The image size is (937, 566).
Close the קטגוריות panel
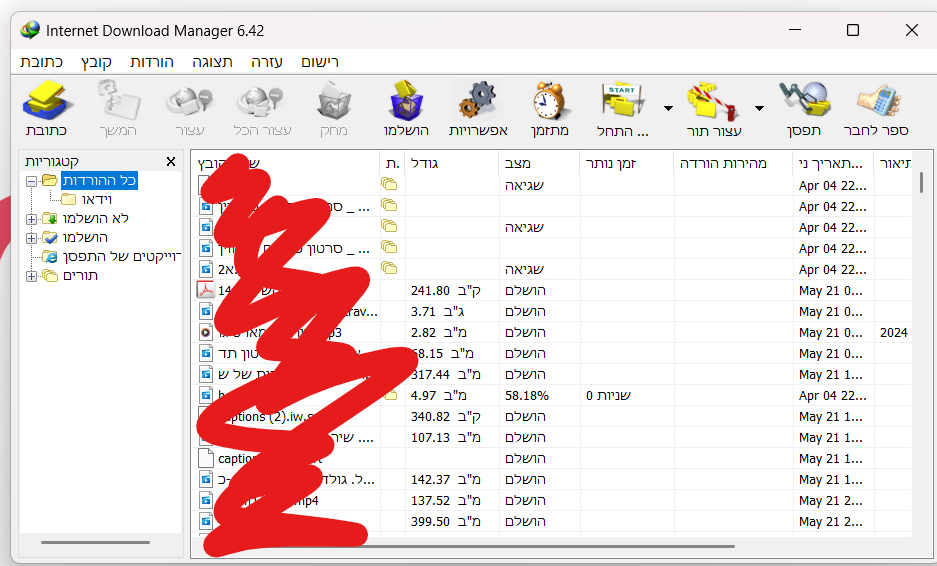(171, 161)
